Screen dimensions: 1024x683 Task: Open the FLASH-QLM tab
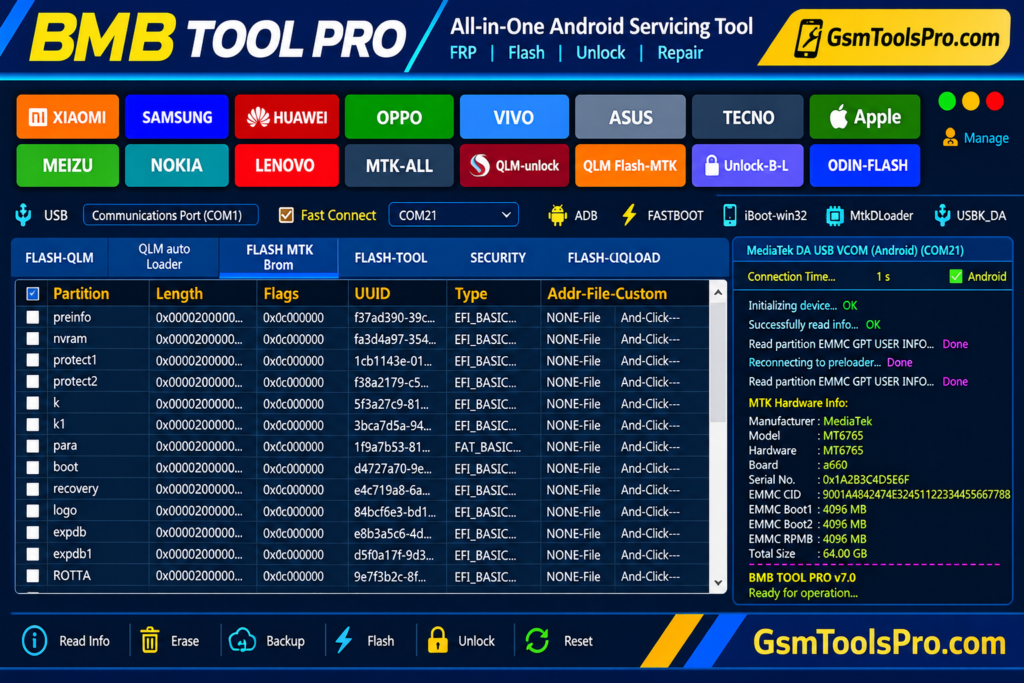pyautogui.click(x=59, y=257)
